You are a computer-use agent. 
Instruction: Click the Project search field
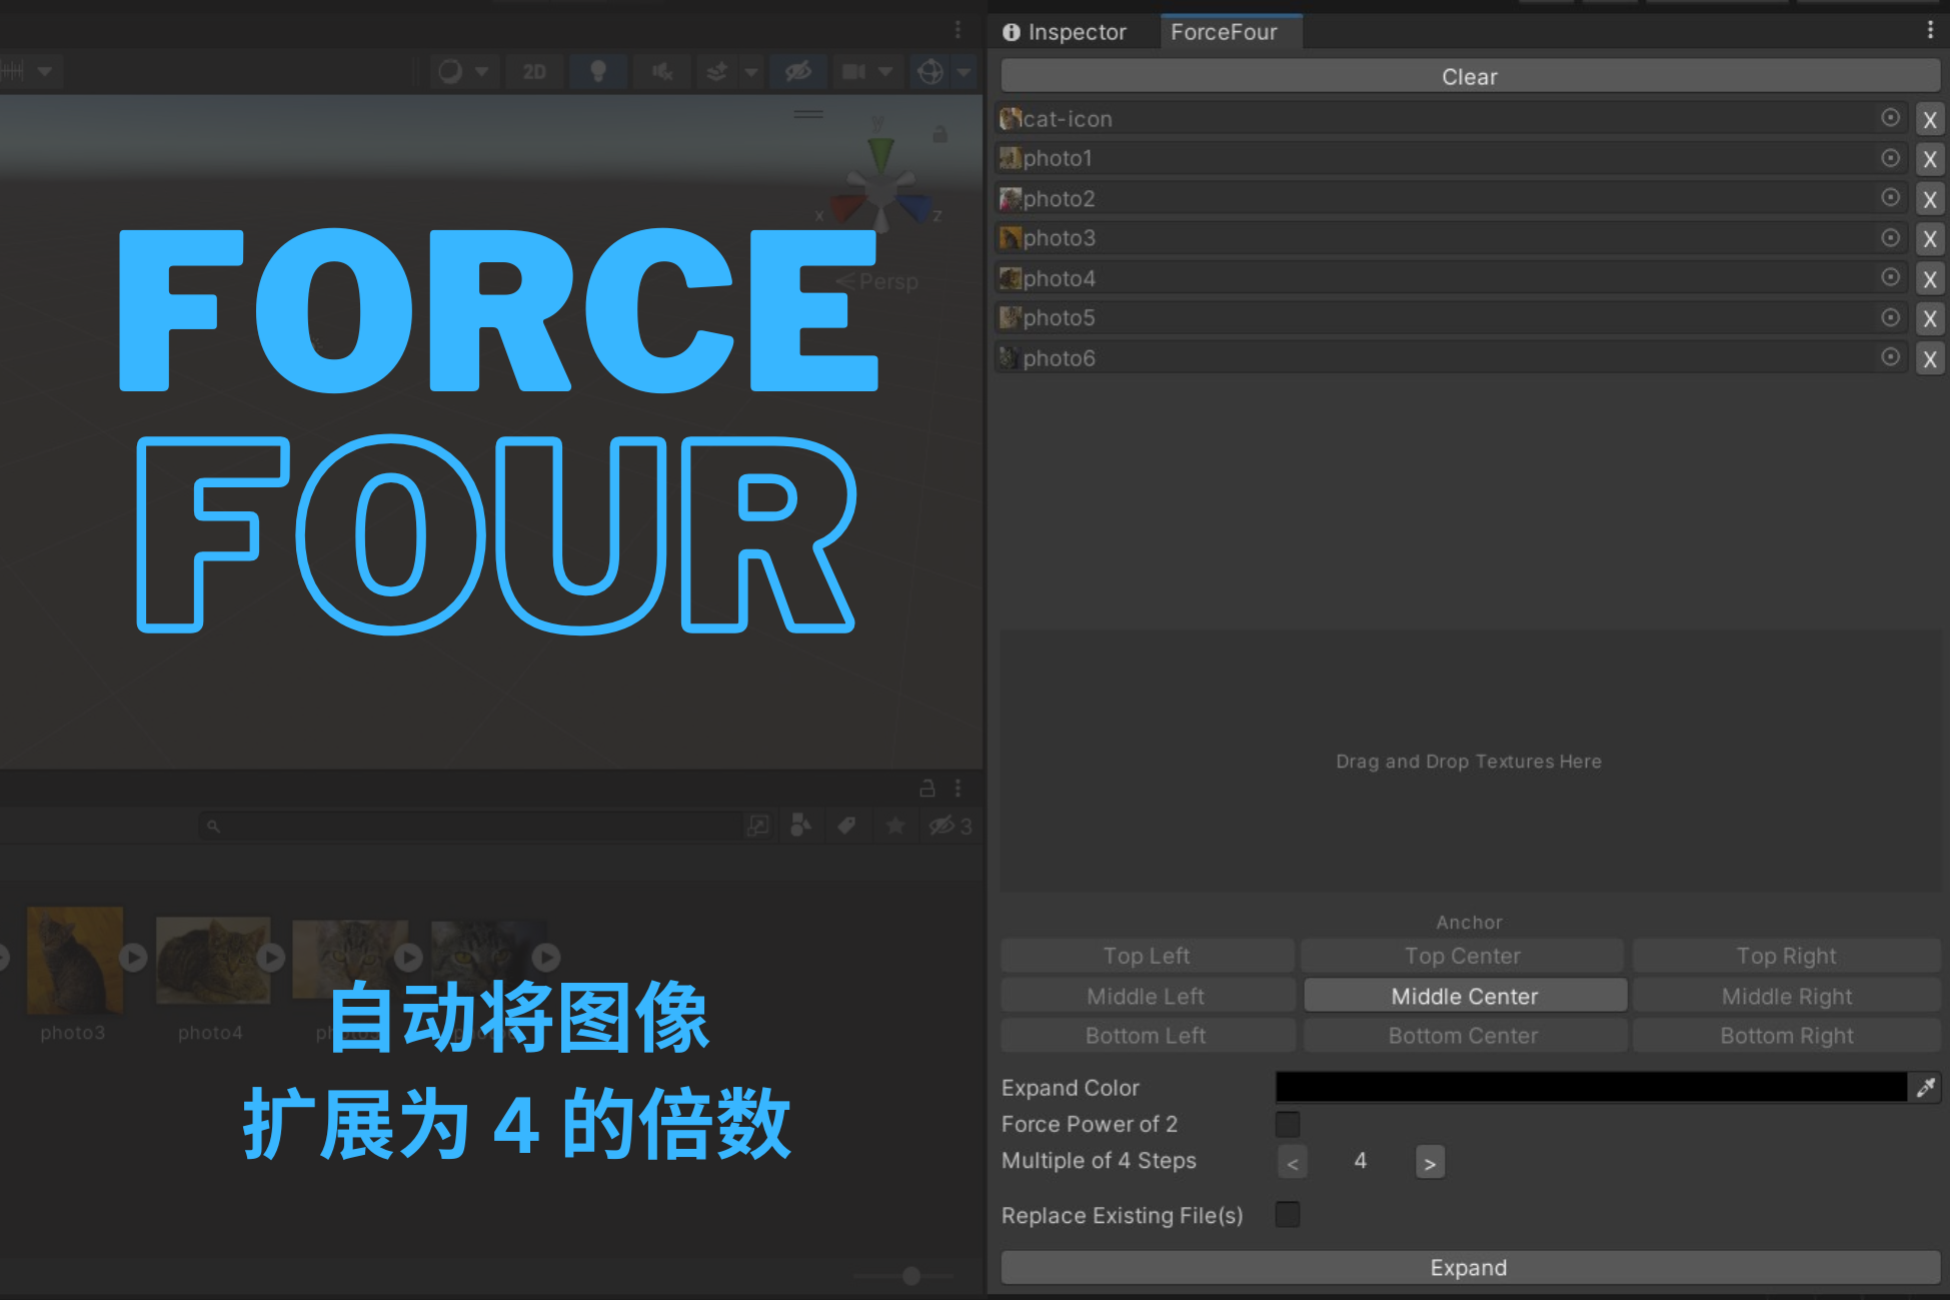click(x=468, y=826)
